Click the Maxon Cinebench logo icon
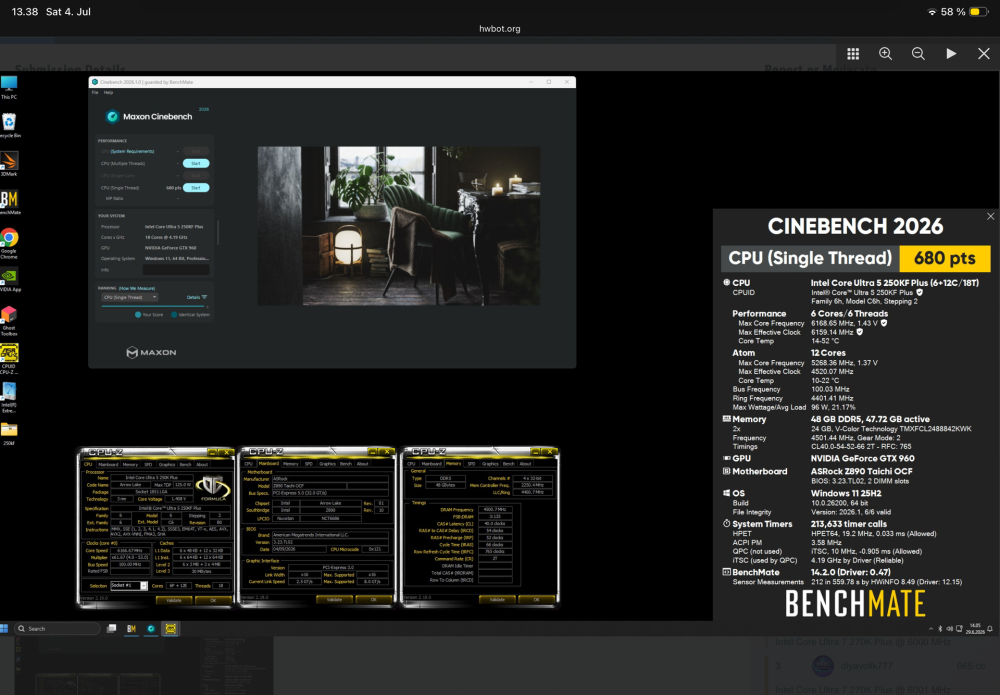Viewport: 1000px width, 695px height. tap(113, 116)
